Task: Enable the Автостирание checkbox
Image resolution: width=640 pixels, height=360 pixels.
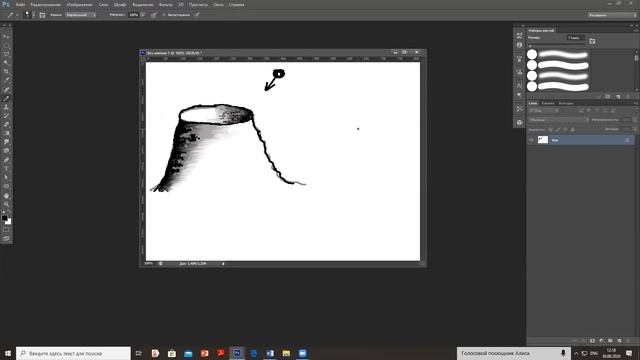Action: coord(164,15)
